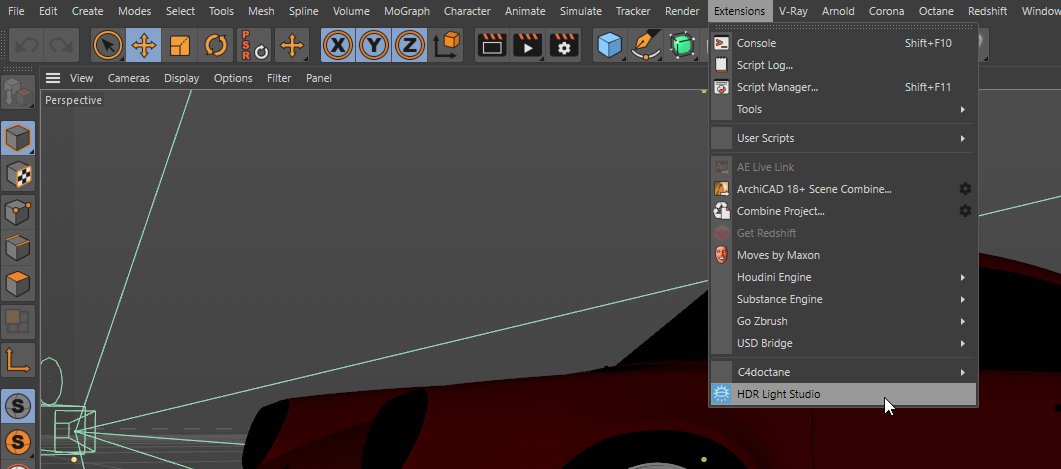Open Combine Project options gear
Image resolution: width=1061 pixels, height=469 pixels.
966,211
